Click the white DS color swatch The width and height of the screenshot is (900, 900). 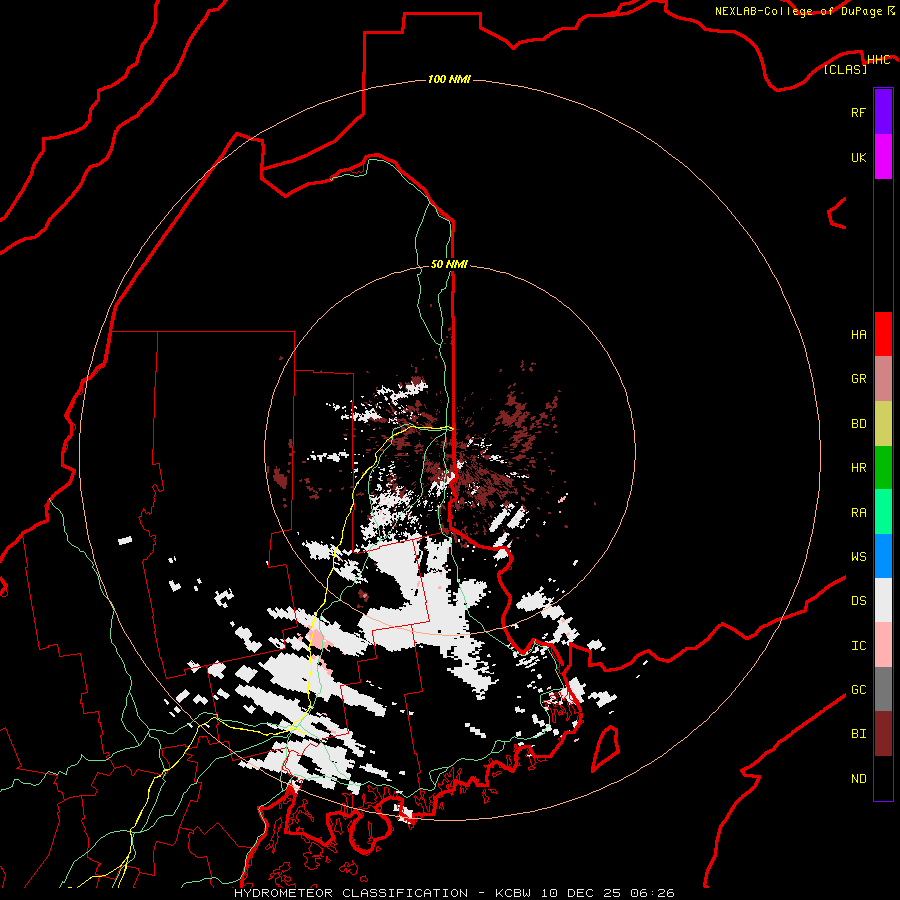(x=883, y=600)
